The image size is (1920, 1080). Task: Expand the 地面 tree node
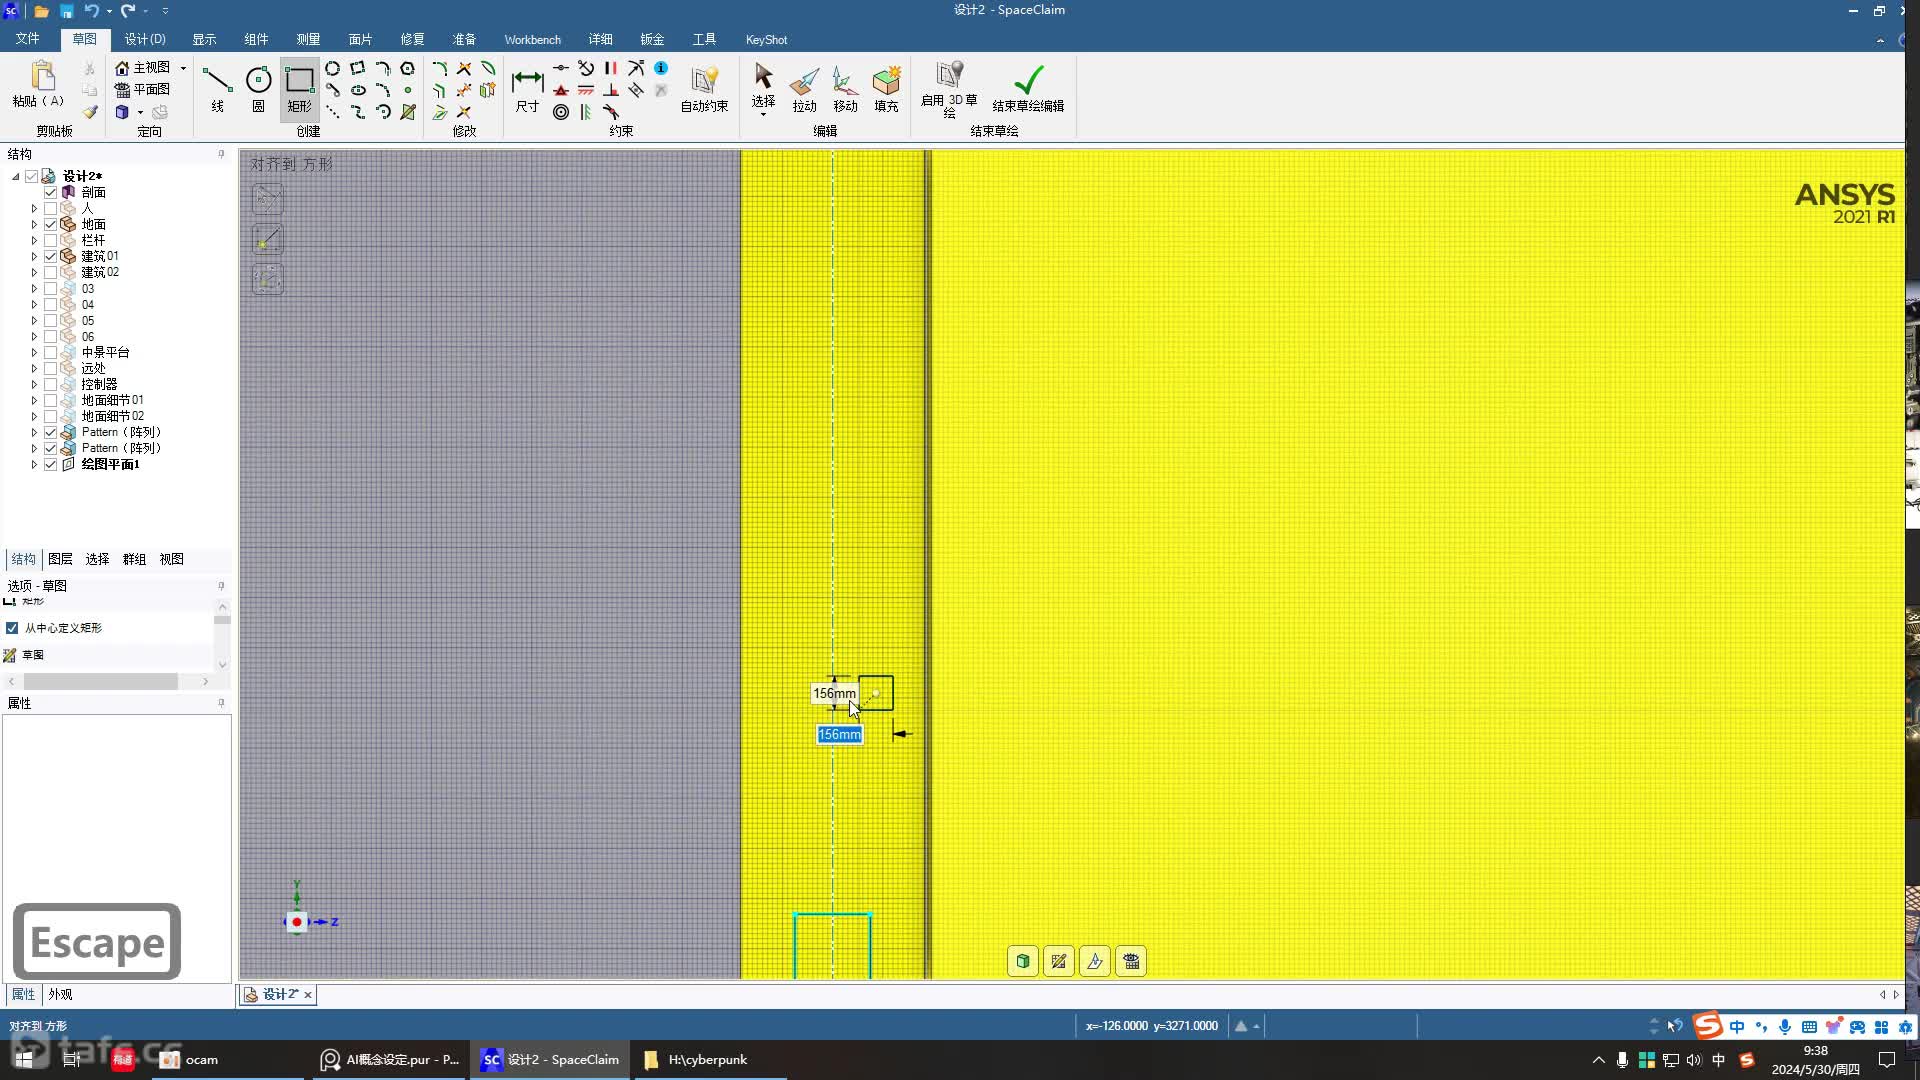34,224
